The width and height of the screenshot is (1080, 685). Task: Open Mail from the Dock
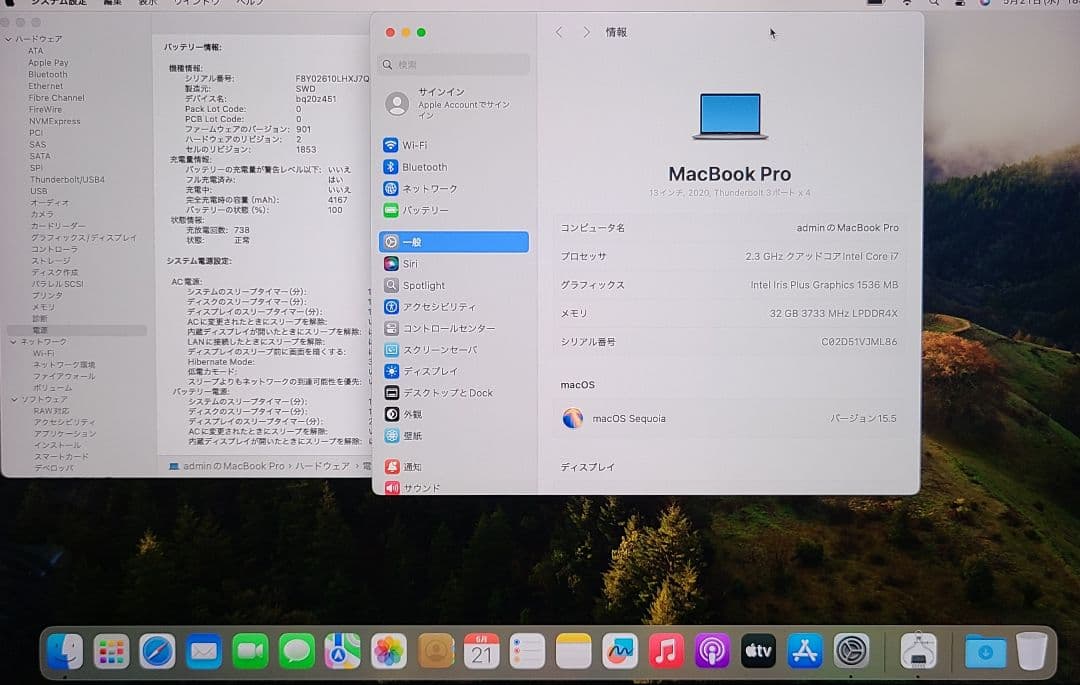click(x=203, y=651)
